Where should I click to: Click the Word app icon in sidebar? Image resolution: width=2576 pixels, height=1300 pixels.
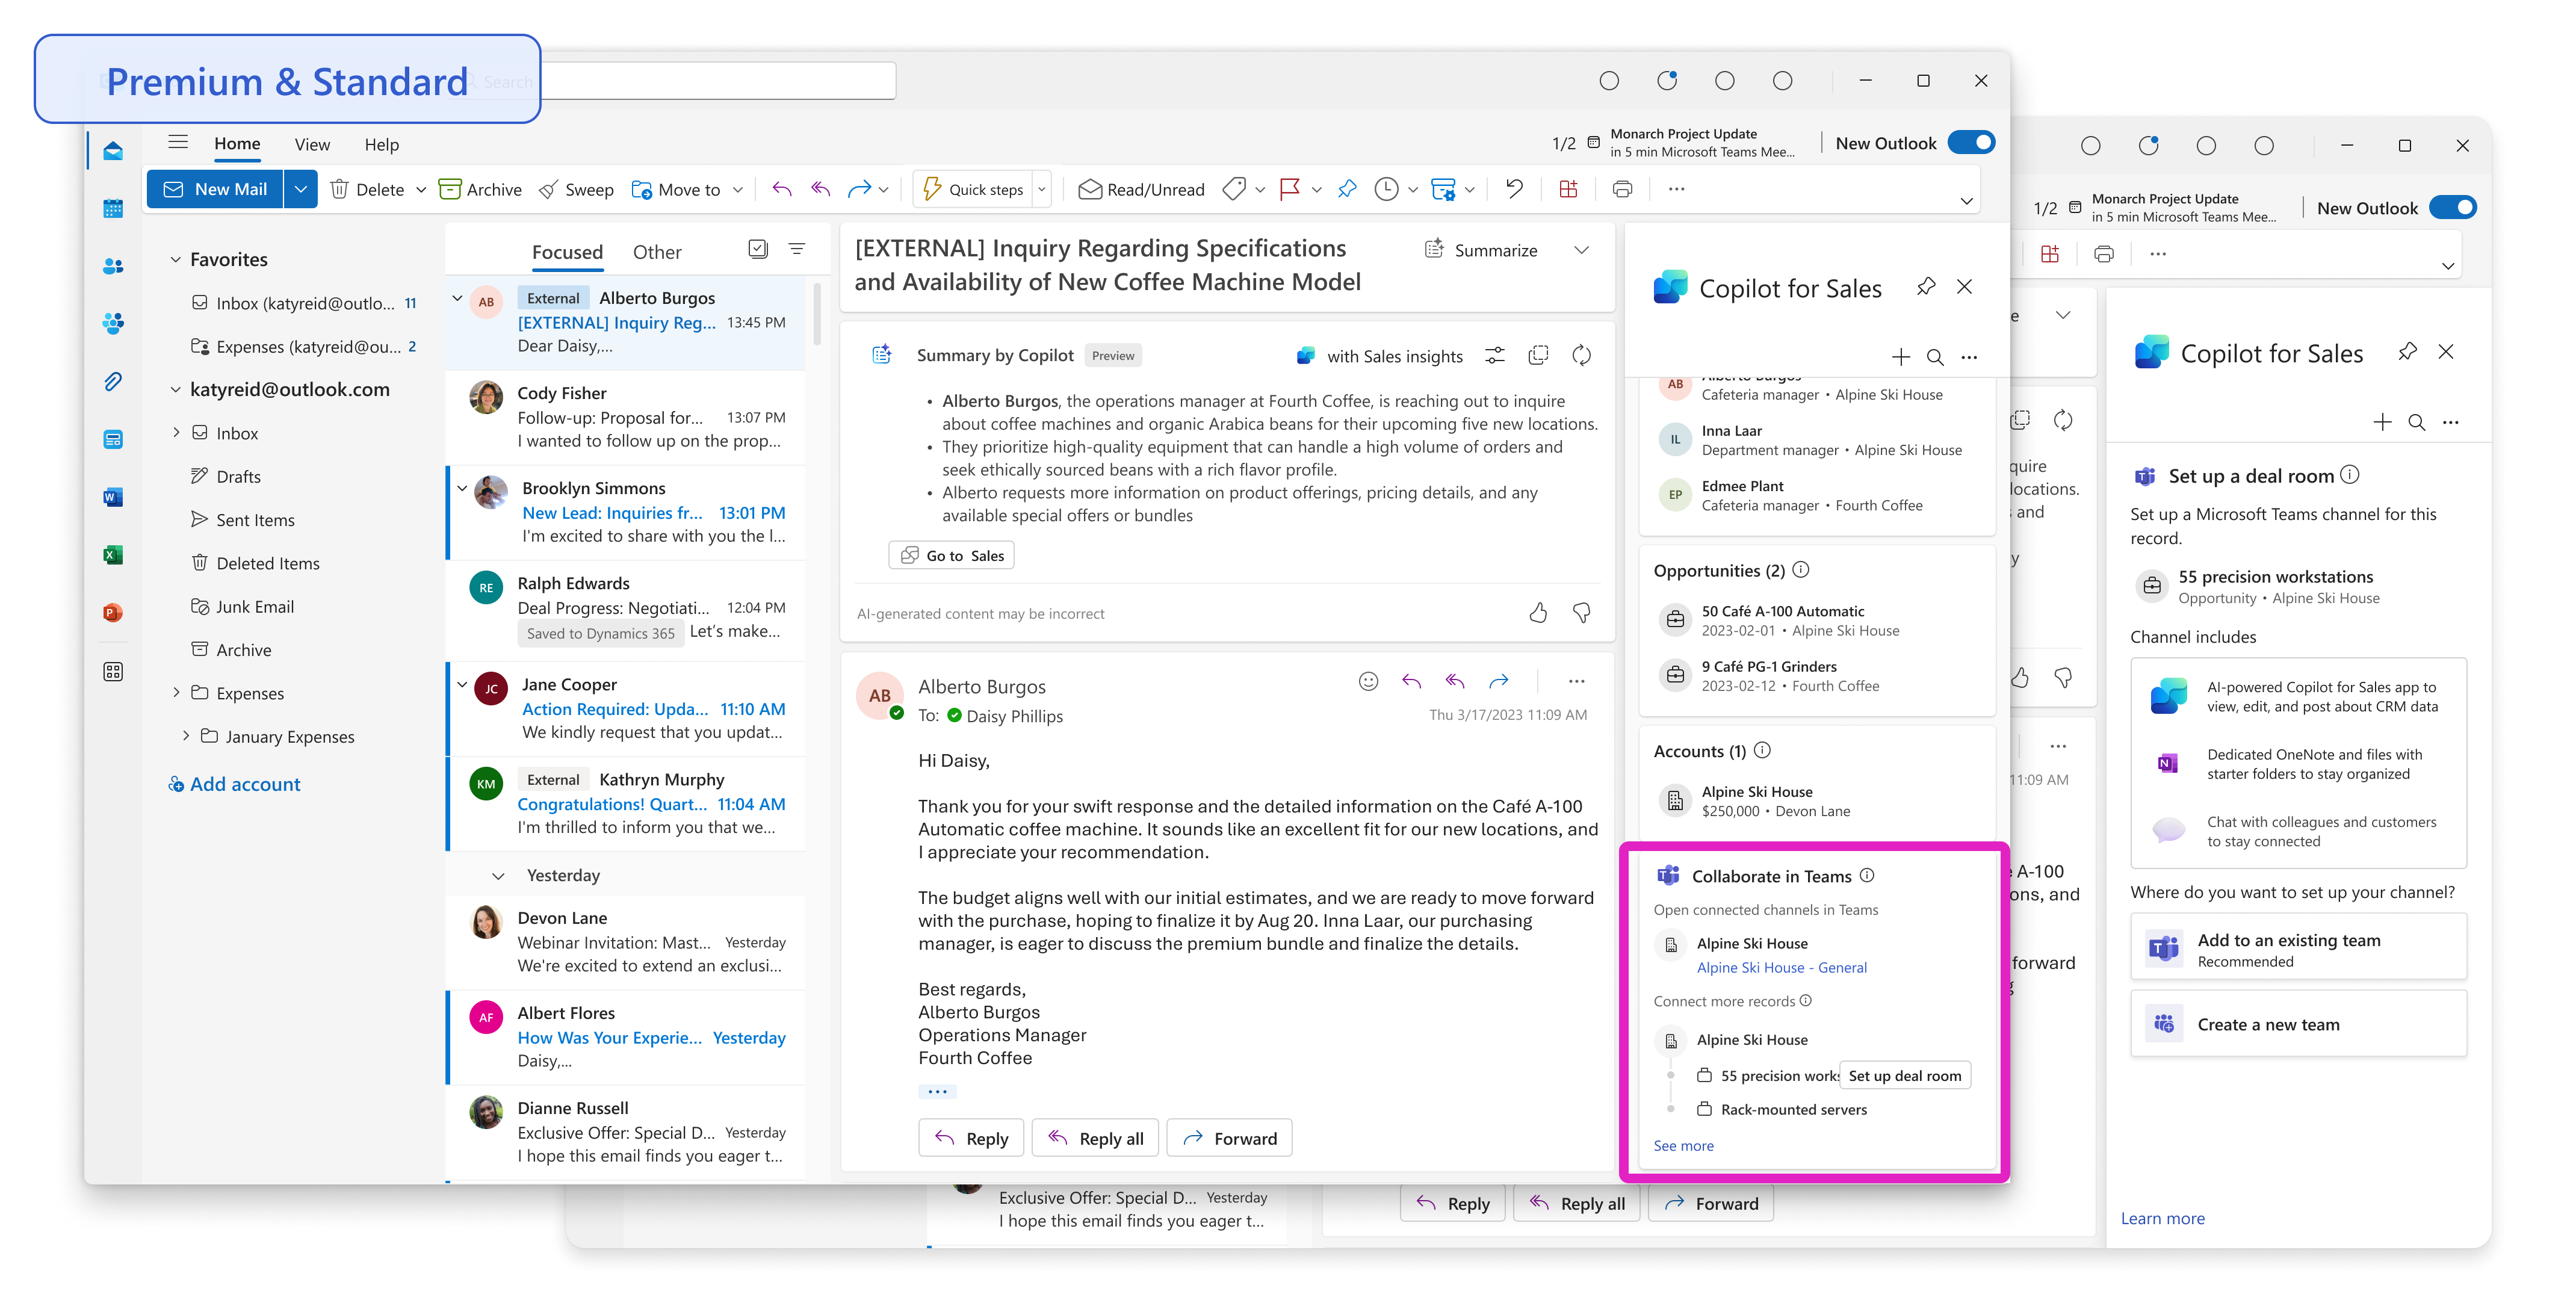click(113, 497)
